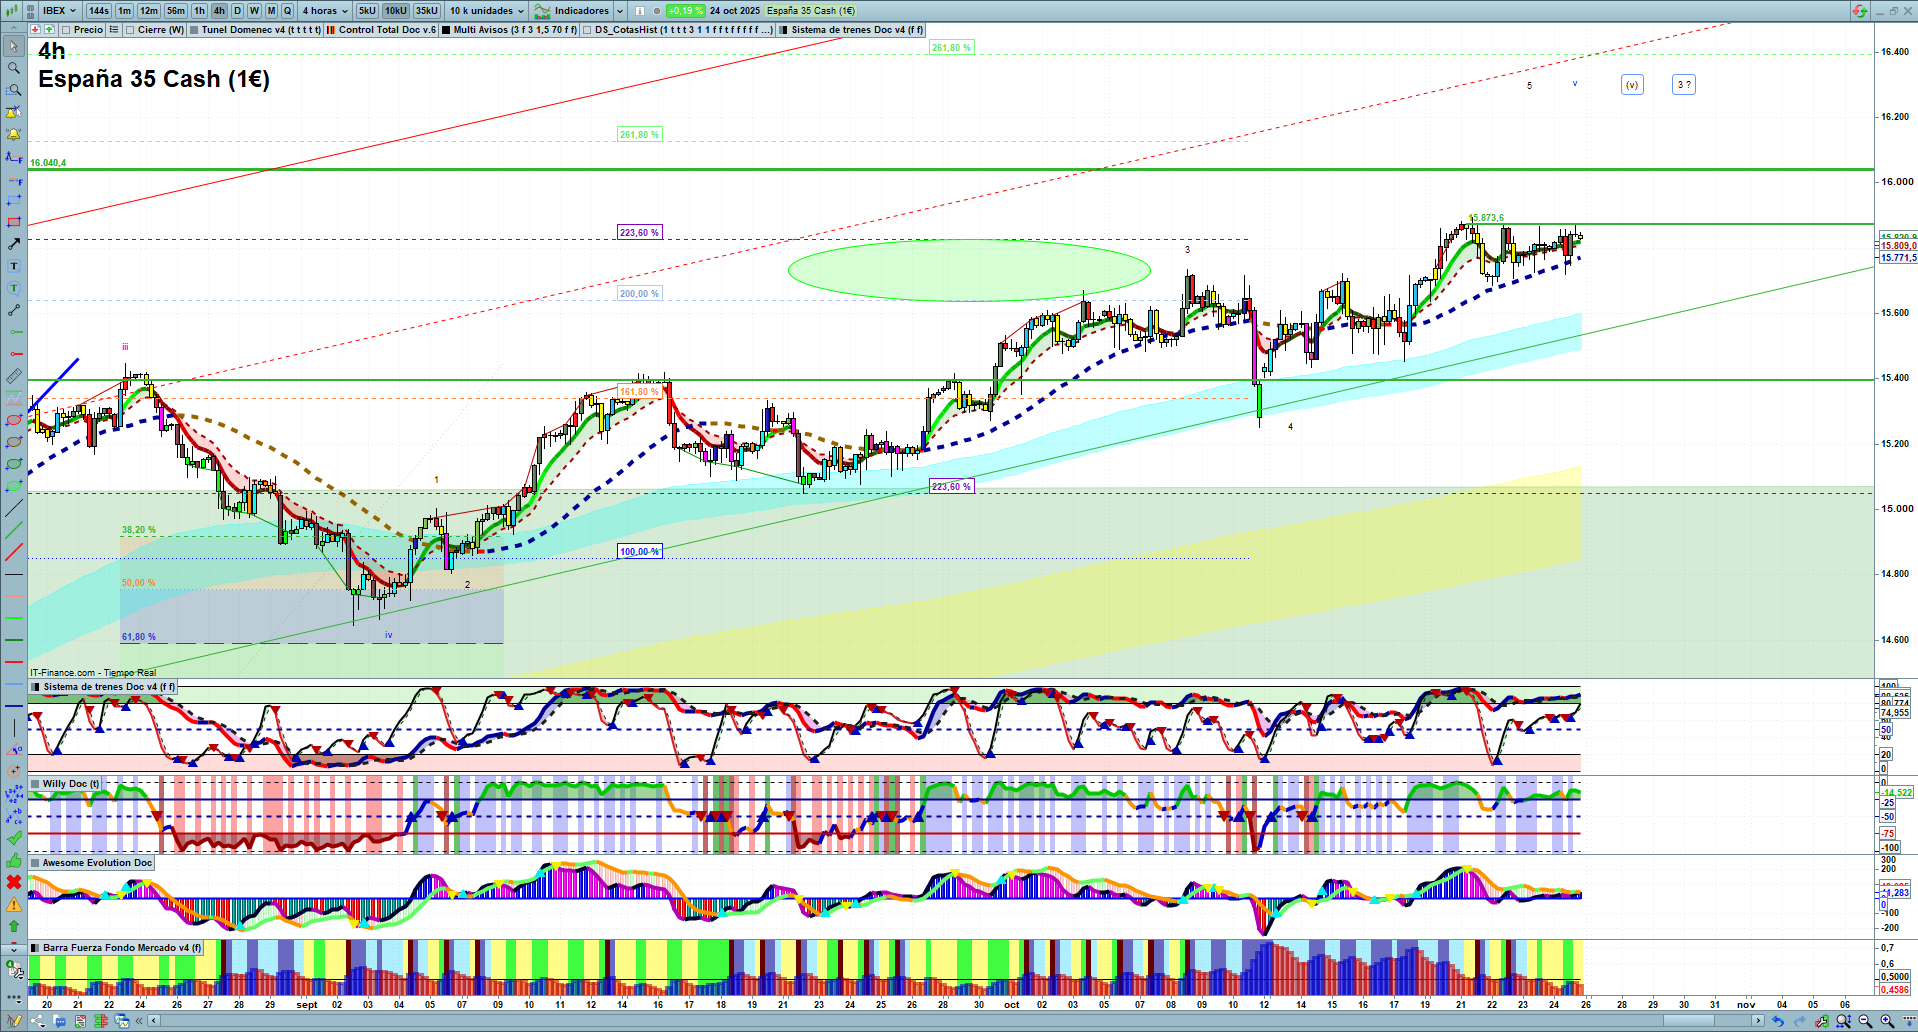Select the ruler measurement tool
The height and width of the screenshot is (1032, 1918).
[14, 376]
